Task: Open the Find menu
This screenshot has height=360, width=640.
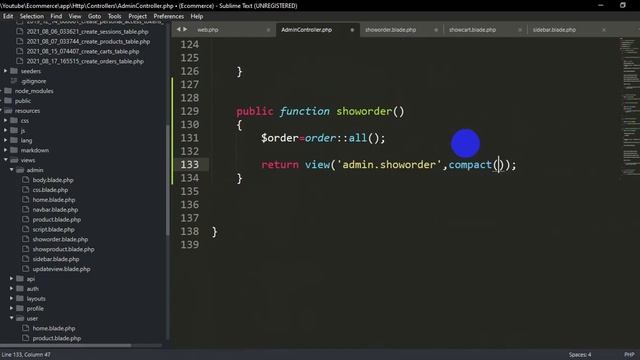Action: [56, 16]
